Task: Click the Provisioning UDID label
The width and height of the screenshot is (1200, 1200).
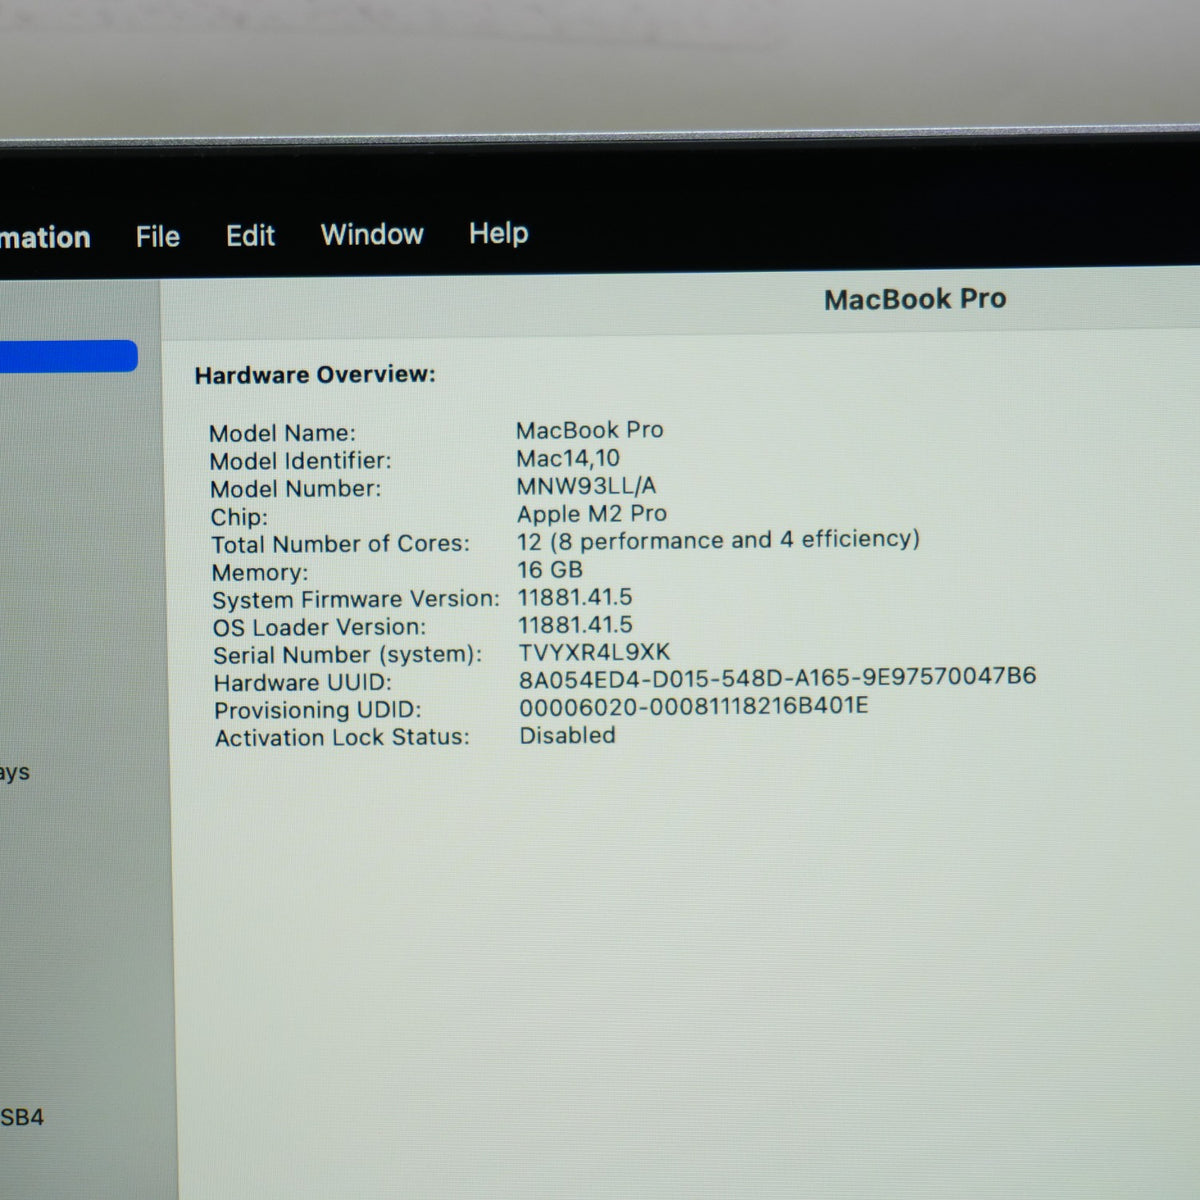Action: pos(318,711)
